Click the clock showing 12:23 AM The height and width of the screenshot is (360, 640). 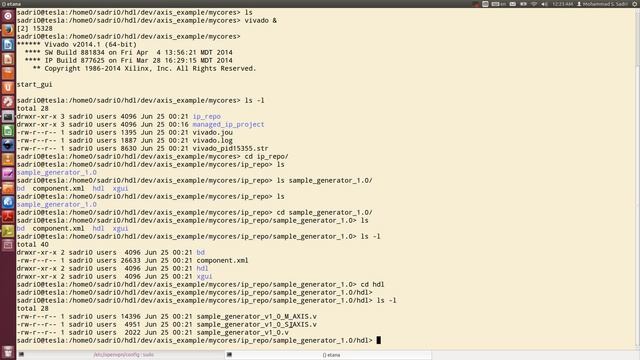(x=562, y=4)
